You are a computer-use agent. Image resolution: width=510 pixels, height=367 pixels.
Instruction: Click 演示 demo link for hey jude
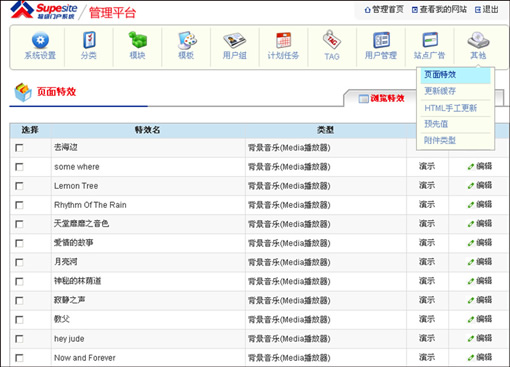[427, 338]
